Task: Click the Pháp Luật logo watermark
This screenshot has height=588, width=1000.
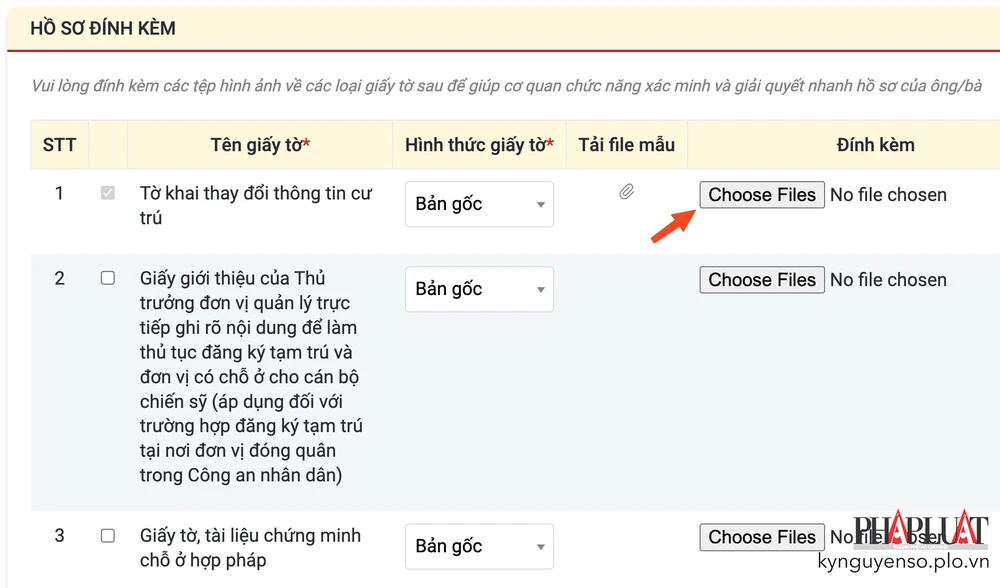Action: coord(907,532)
